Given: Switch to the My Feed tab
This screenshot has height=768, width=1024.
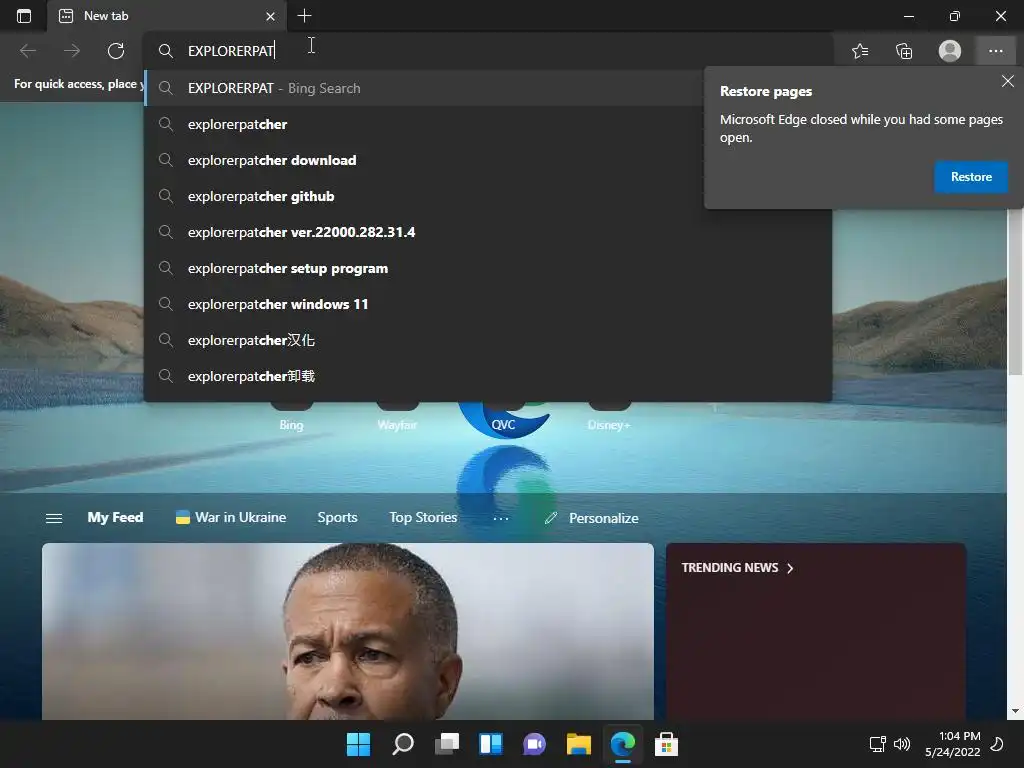Looking at the screenshot, I should pos(115,517).
